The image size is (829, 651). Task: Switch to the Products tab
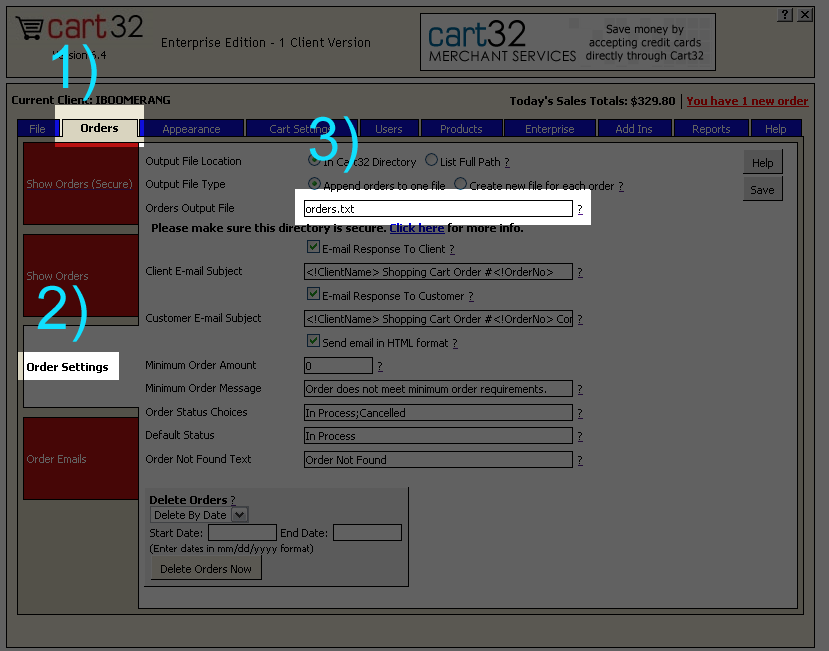(461, 129)
